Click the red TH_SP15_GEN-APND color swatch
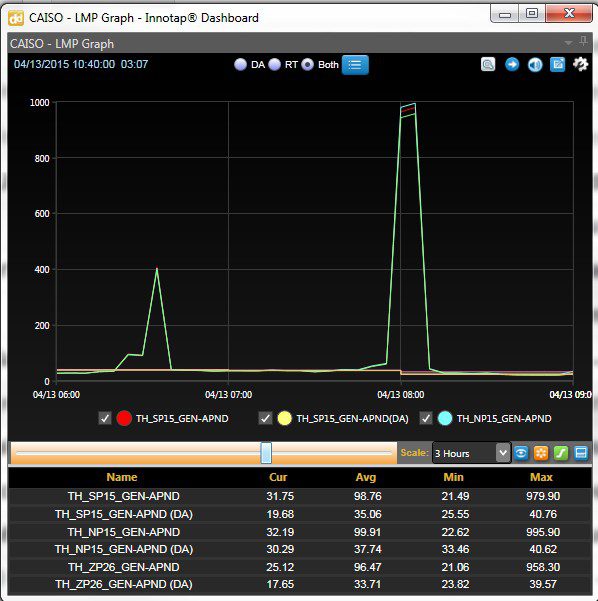 coord(124,418)
